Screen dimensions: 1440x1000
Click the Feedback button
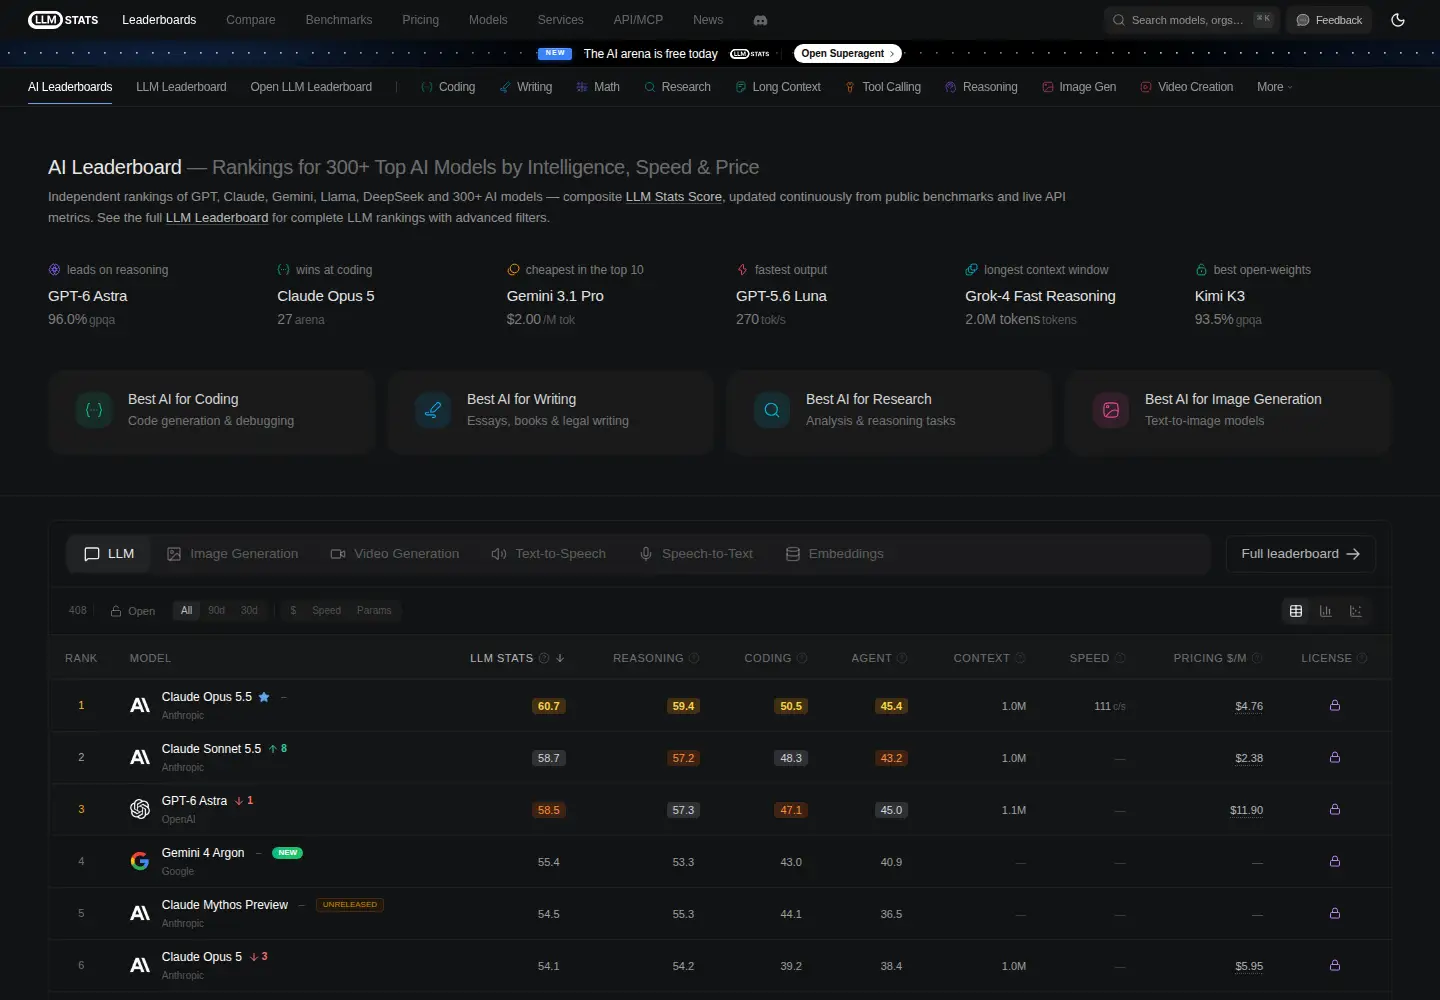pos(1329,20)
